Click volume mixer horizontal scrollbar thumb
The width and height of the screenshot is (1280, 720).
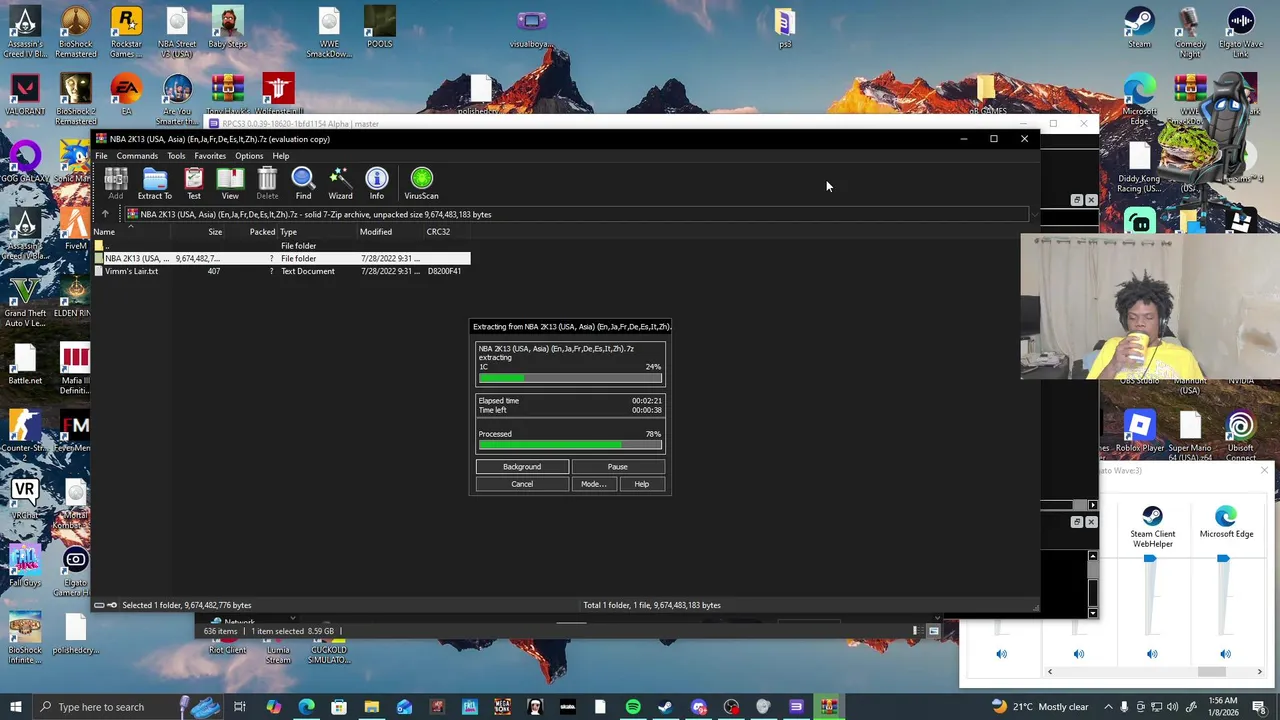tap(1211, 672)
